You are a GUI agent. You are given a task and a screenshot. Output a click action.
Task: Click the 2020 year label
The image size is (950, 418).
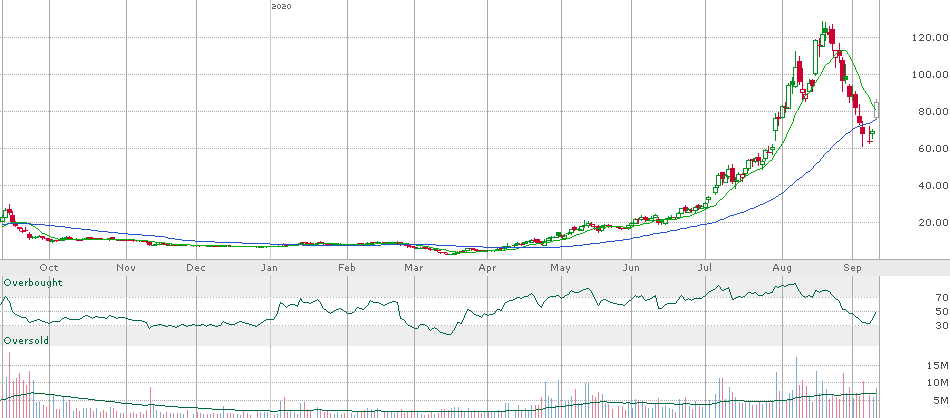(x=281, y=7)
